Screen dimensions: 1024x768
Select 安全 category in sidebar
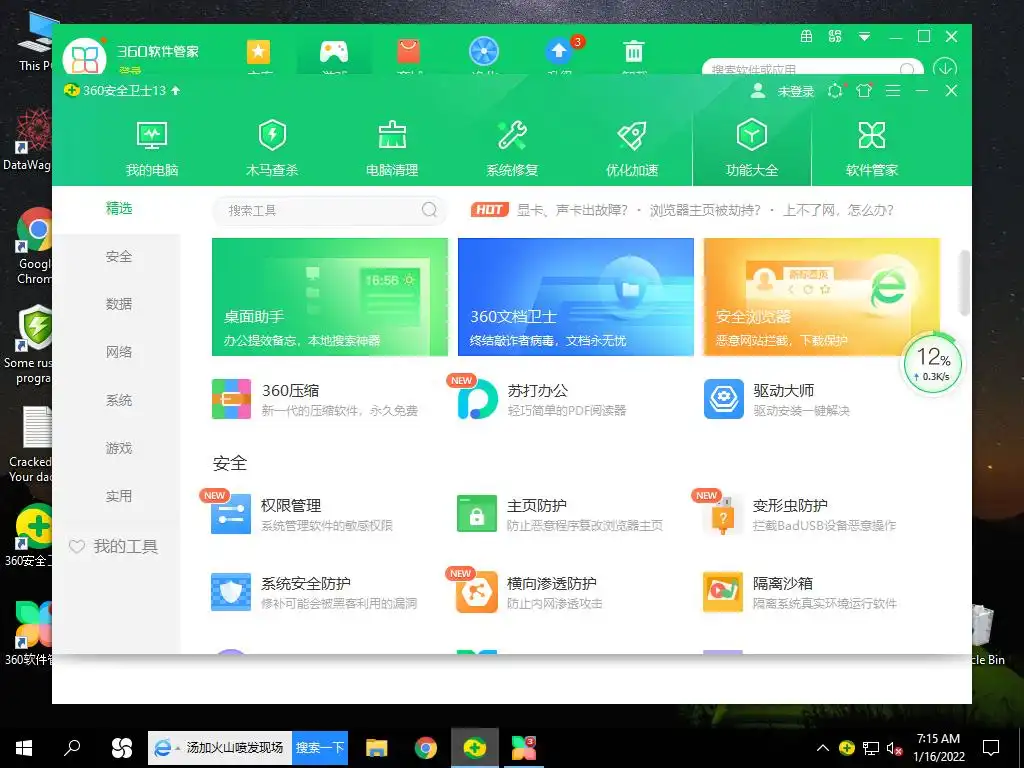pyautogui.click(x=119, y=257)
